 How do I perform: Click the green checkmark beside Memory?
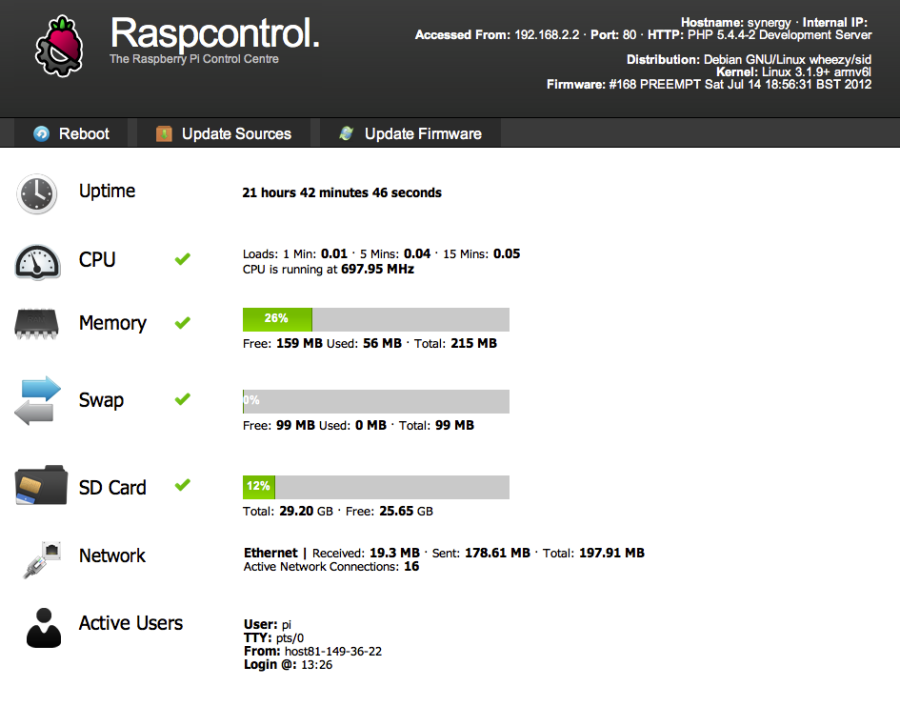(182, 321)
